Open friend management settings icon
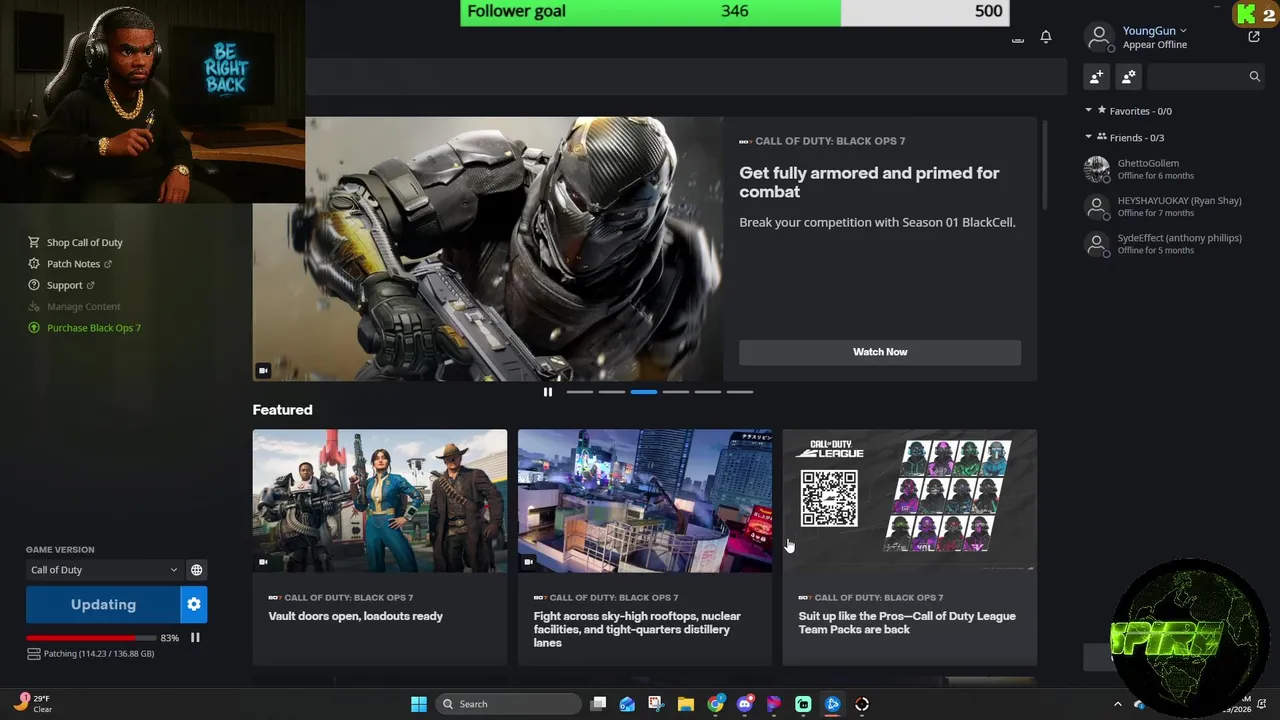 pyautogui.click(x=1129, y=76)
